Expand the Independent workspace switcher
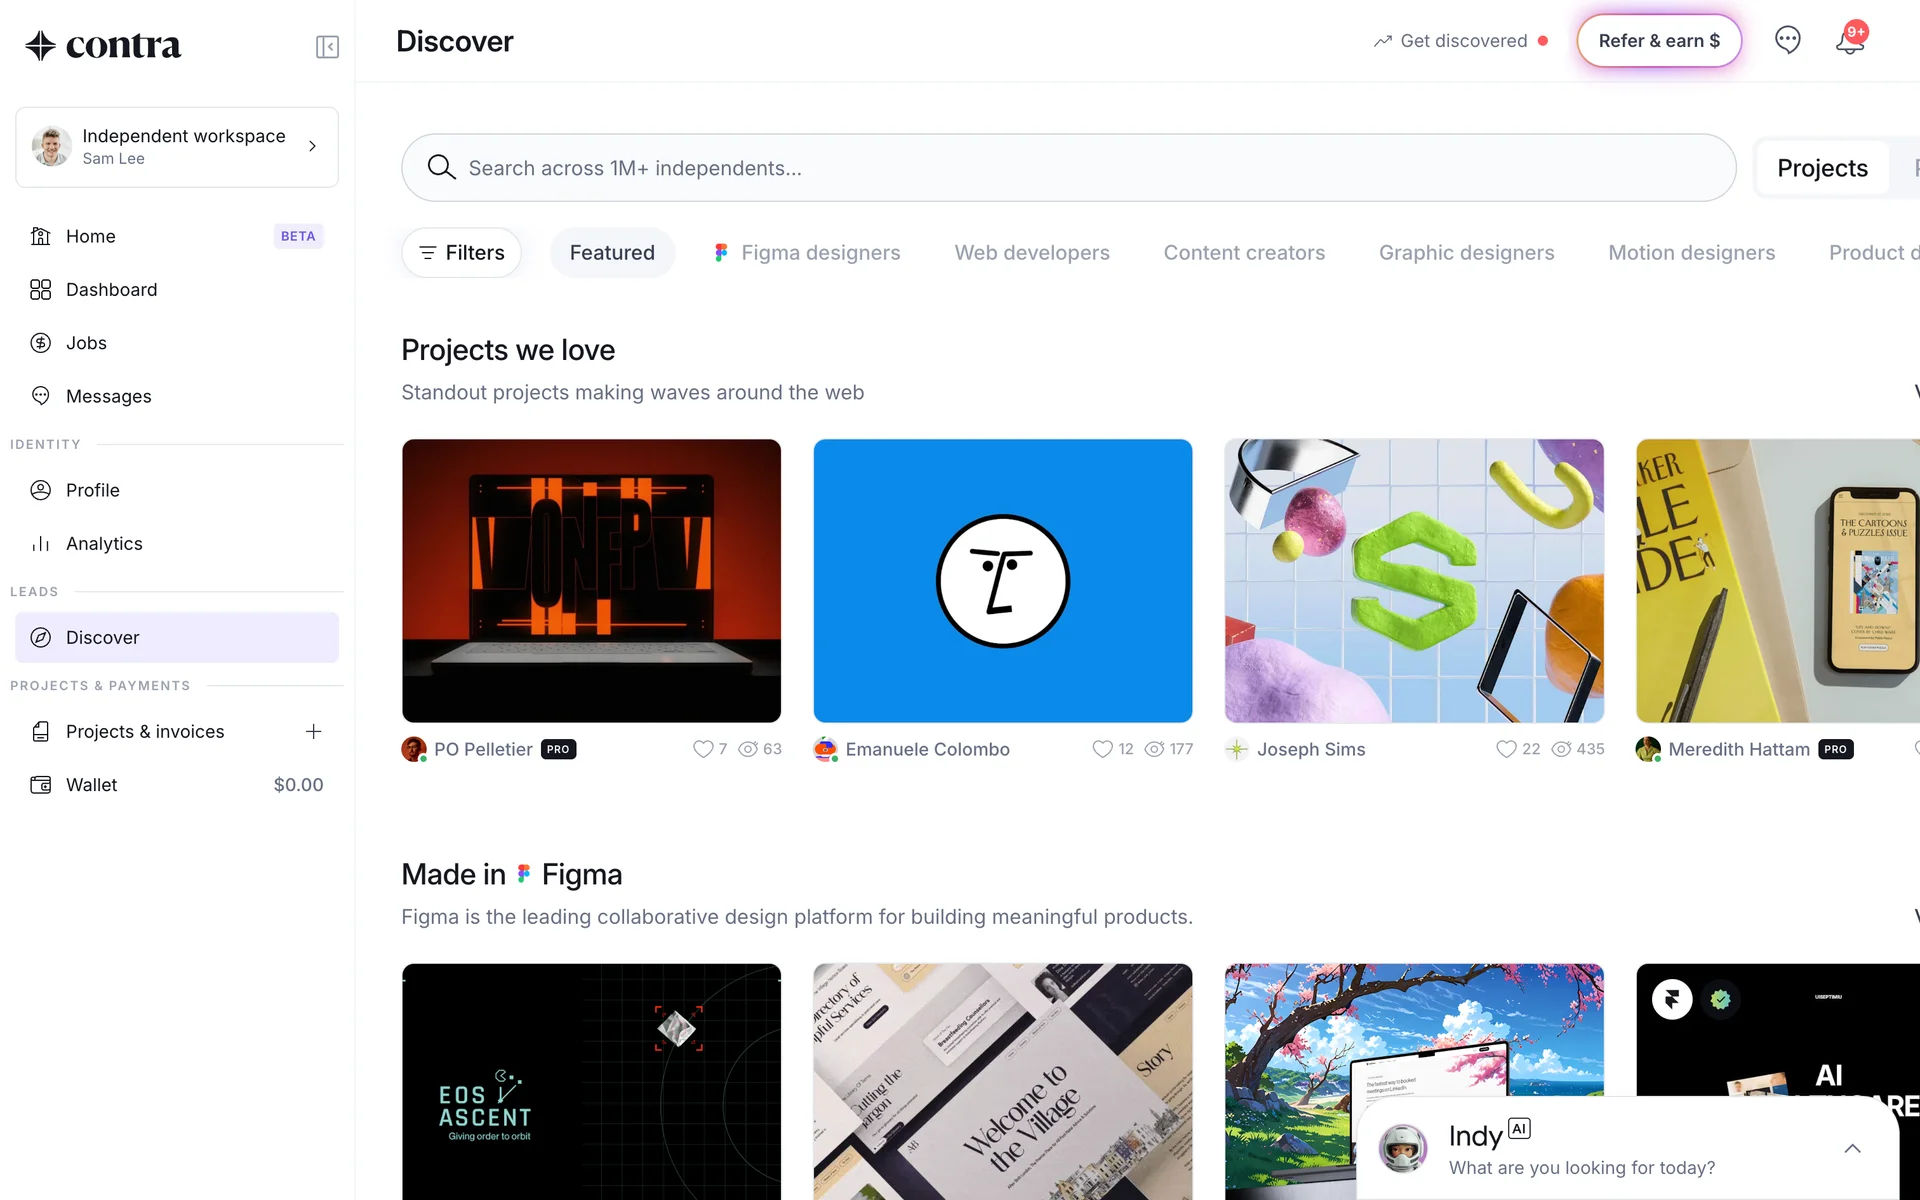Image resolution: width=1920 pixels, height=1200 pixels. coord(177,147)
